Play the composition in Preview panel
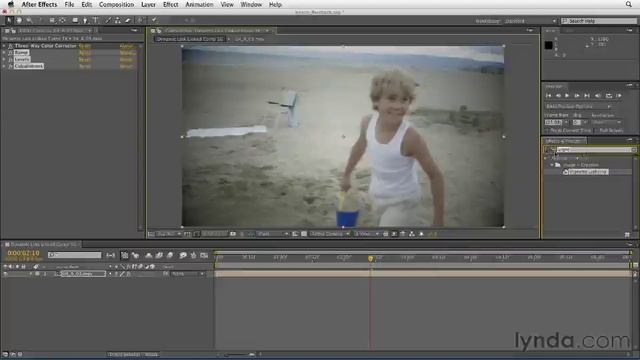The image size is (640, 360). tap(567, 96)
